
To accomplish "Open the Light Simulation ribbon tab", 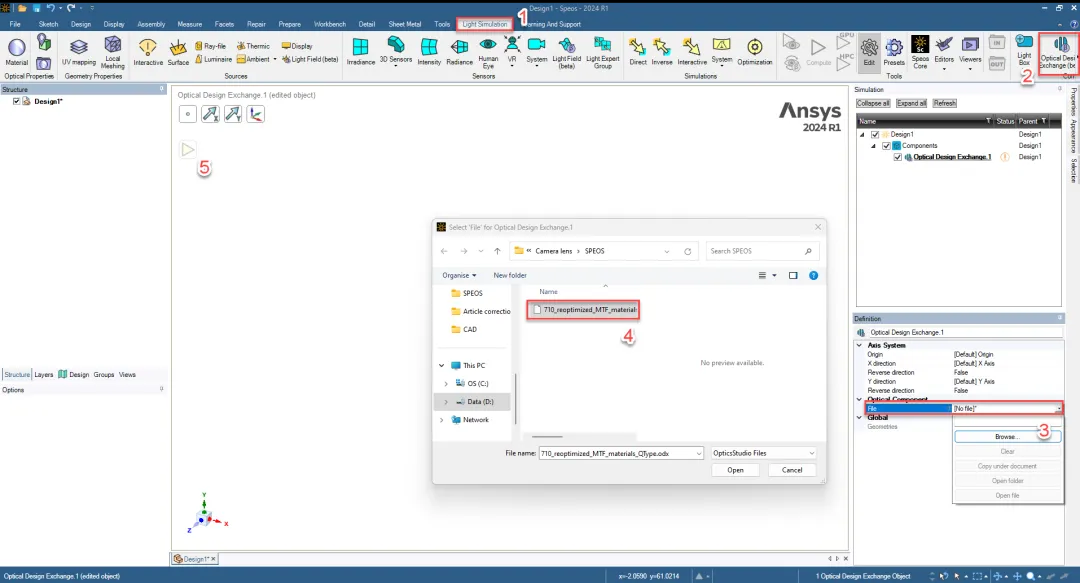I will tap(485, 24).
